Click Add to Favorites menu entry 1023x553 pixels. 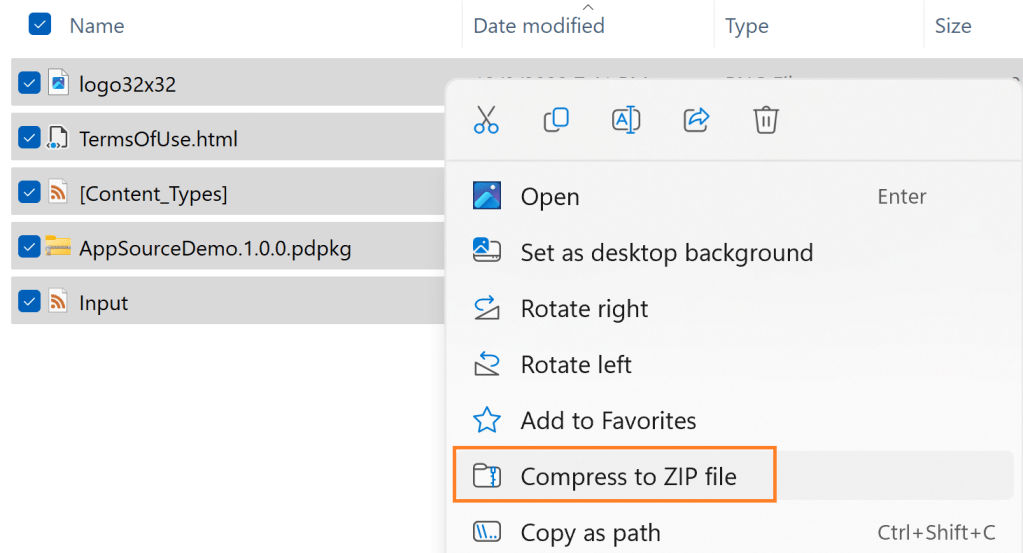point(608,421)
